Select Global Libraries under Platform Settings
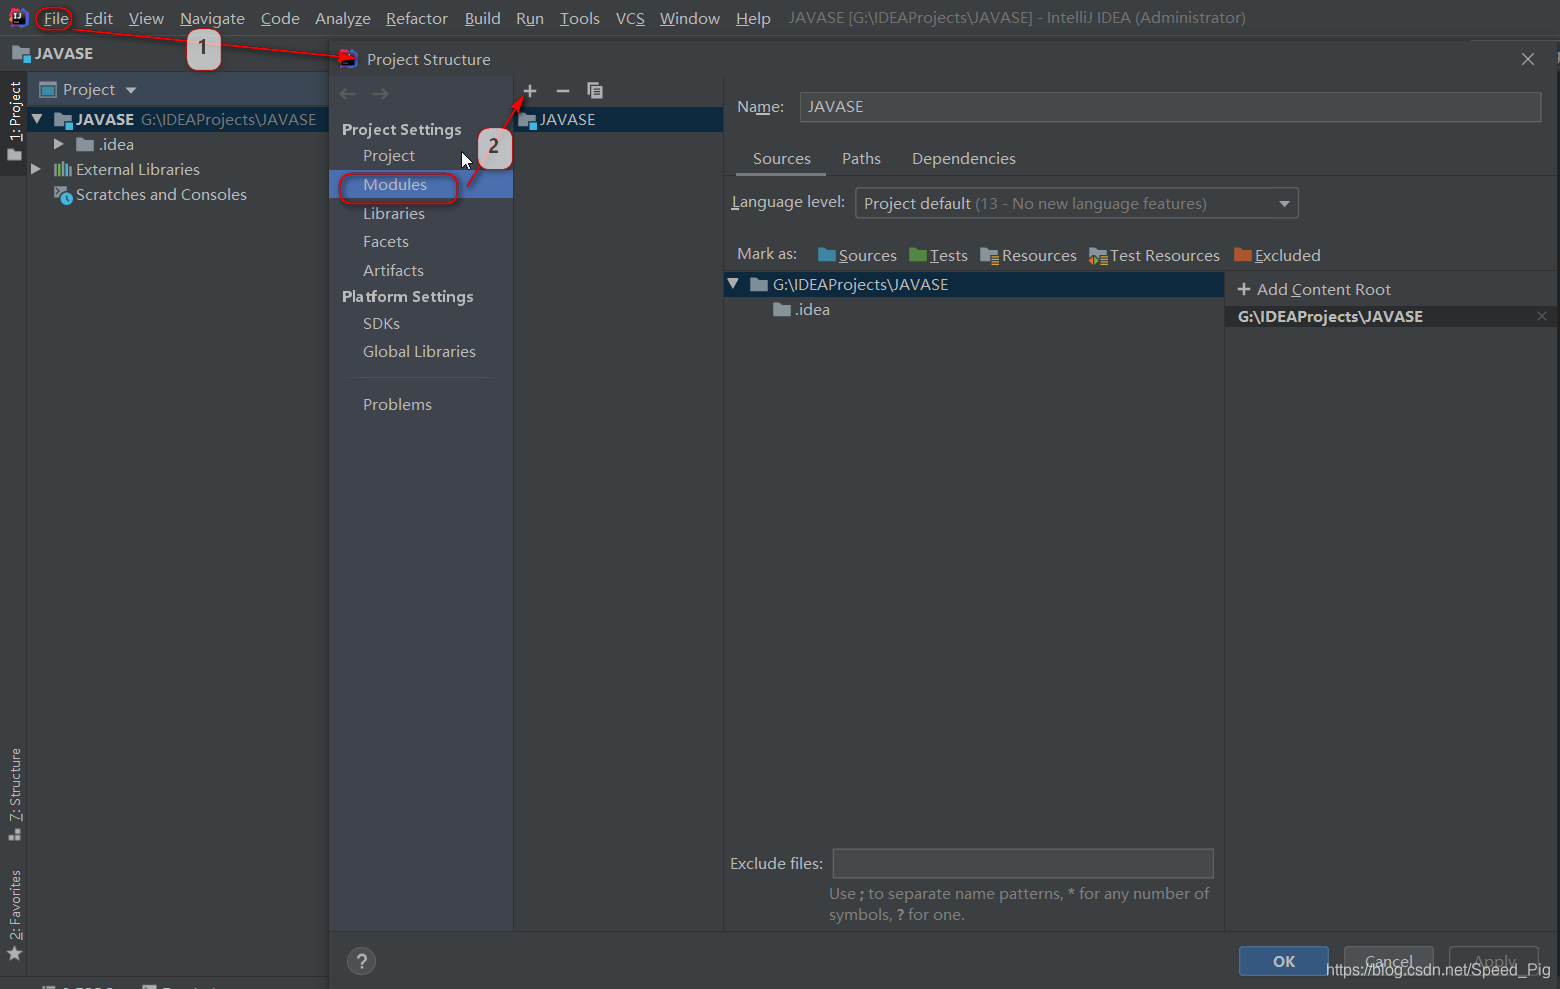Image resolution: width=1560 pixels, height=989 pixels. (x=419, y=352)
